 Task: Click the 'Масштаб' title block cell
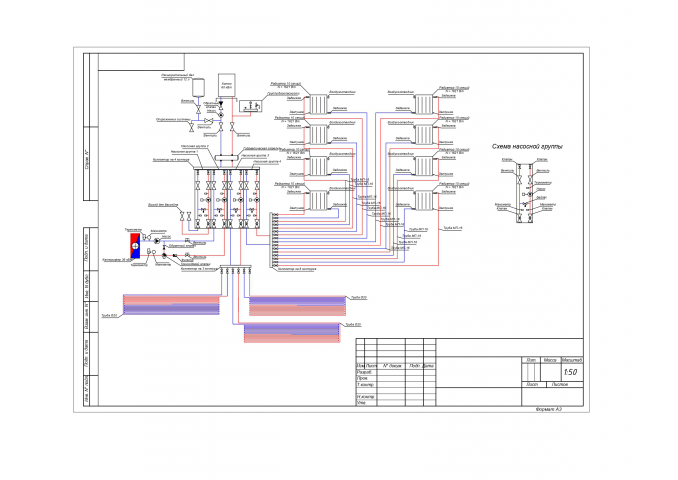pyautogui.click(x=572, y=360)
